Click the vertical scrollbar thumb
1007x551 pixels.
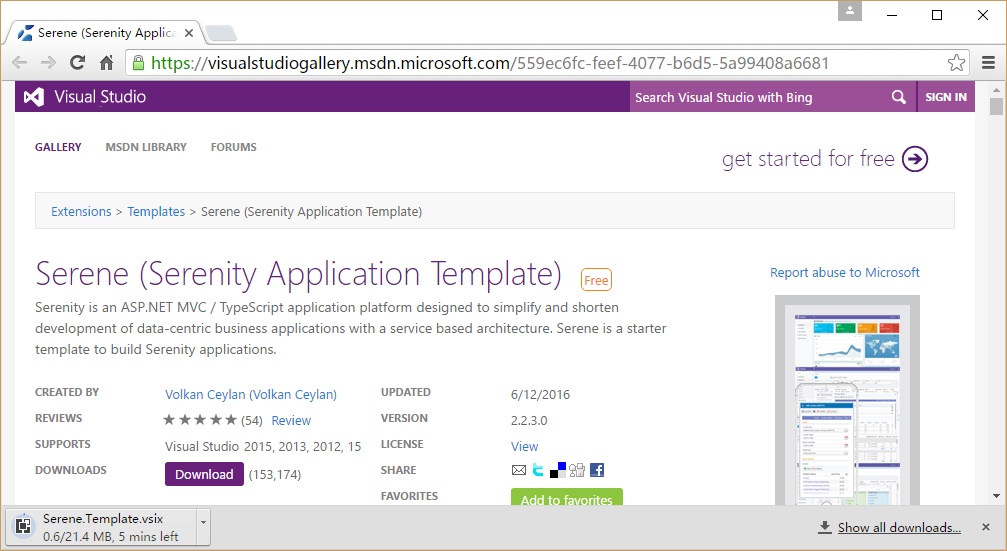click(996, 106)
